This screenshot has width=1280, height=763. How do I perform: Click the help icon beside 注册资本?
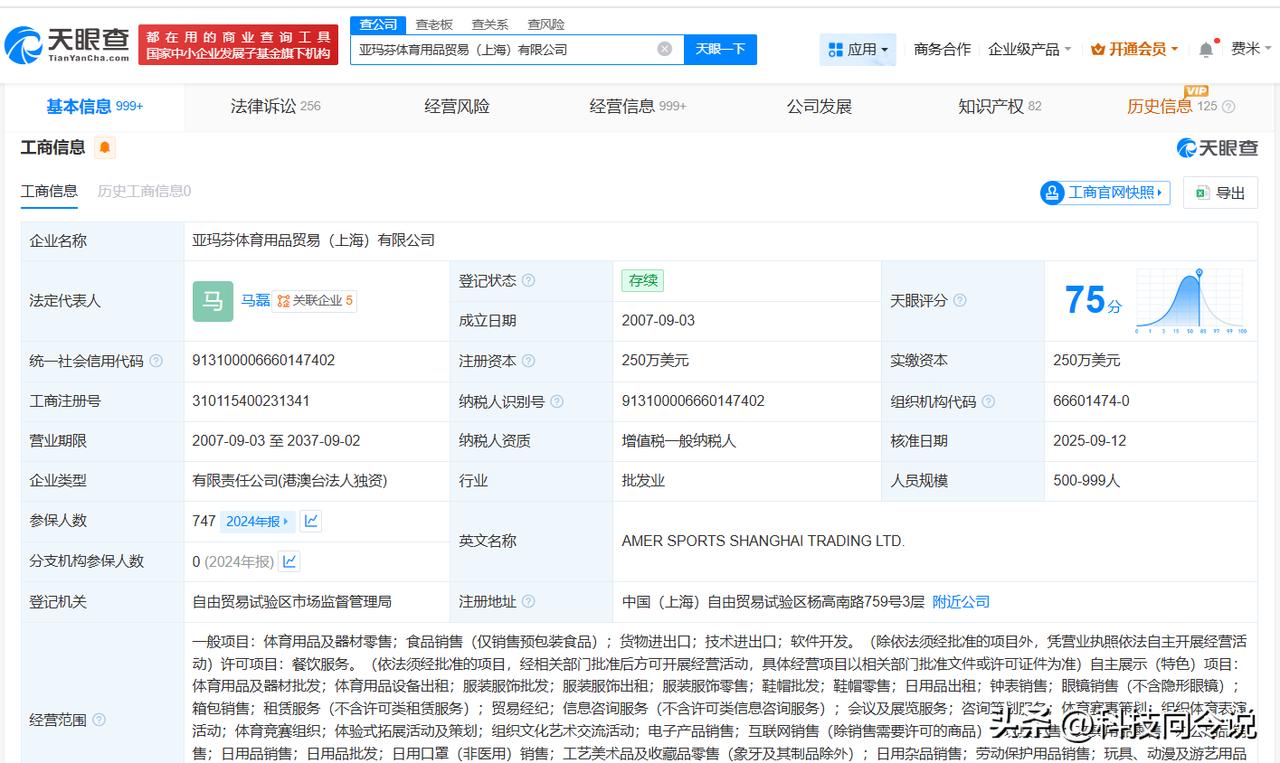pos(528,361)
